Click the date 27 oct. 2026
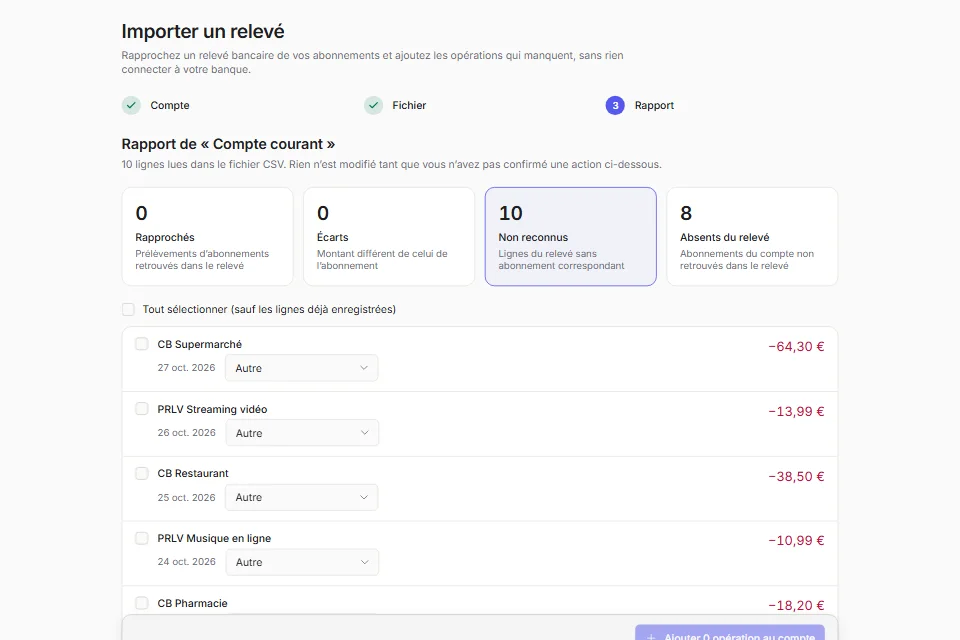Screen dimensions: 960x640 click(186, 367)
